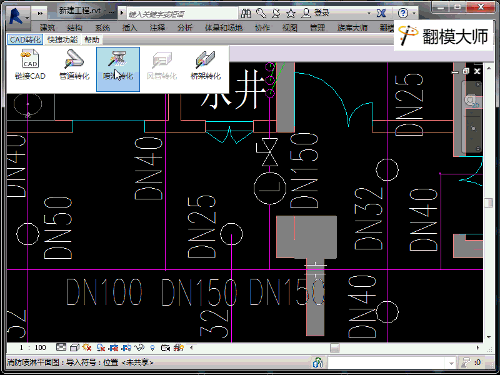This screenshot has width=500, height=375.
Task: Click the detail level icon
Action: (61, 347)
